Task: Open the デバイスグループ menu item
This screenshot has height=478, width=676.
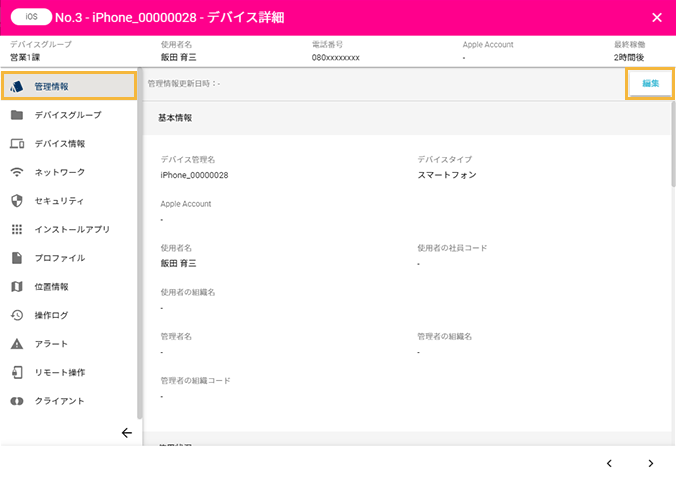Action: [x=69, y=115]
